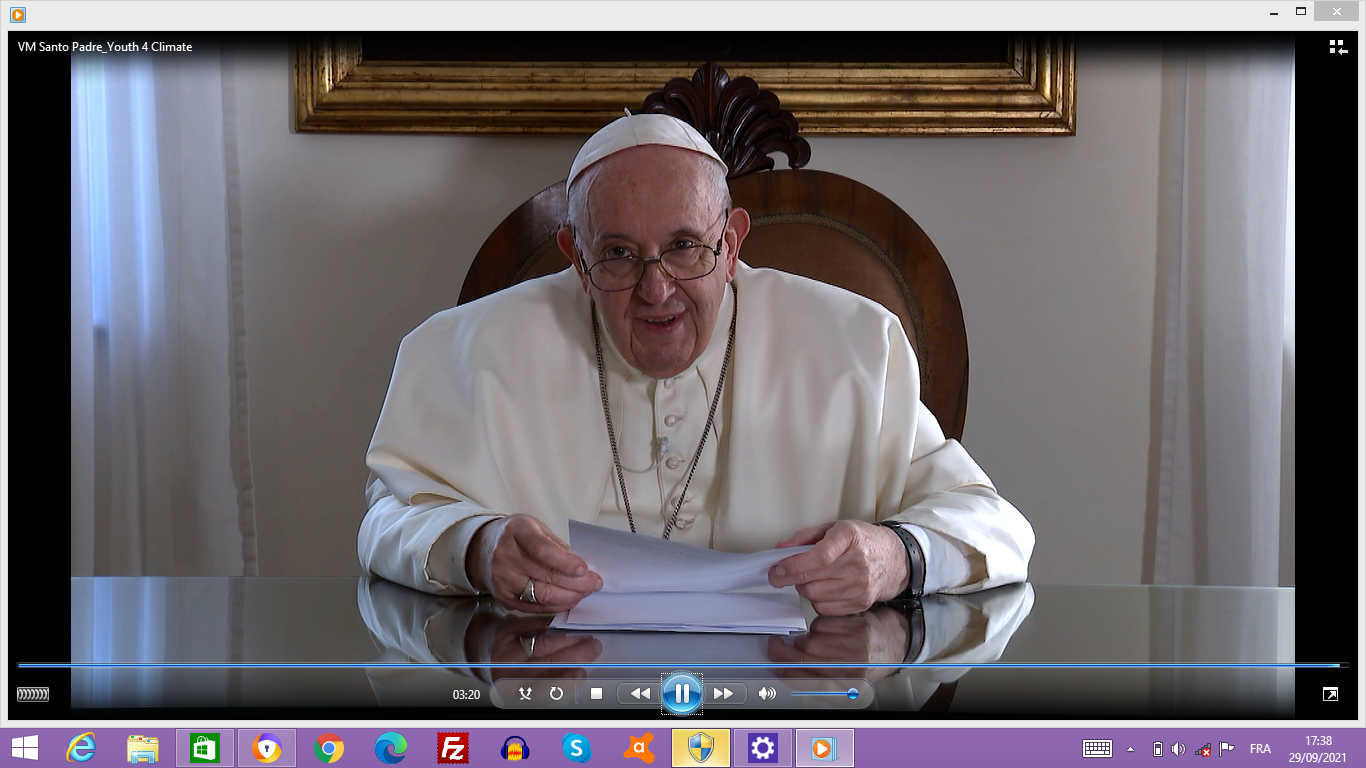Open Skype from the taskbar
The width and height of the screenshot is (1366, 768).
click(576, 748)
